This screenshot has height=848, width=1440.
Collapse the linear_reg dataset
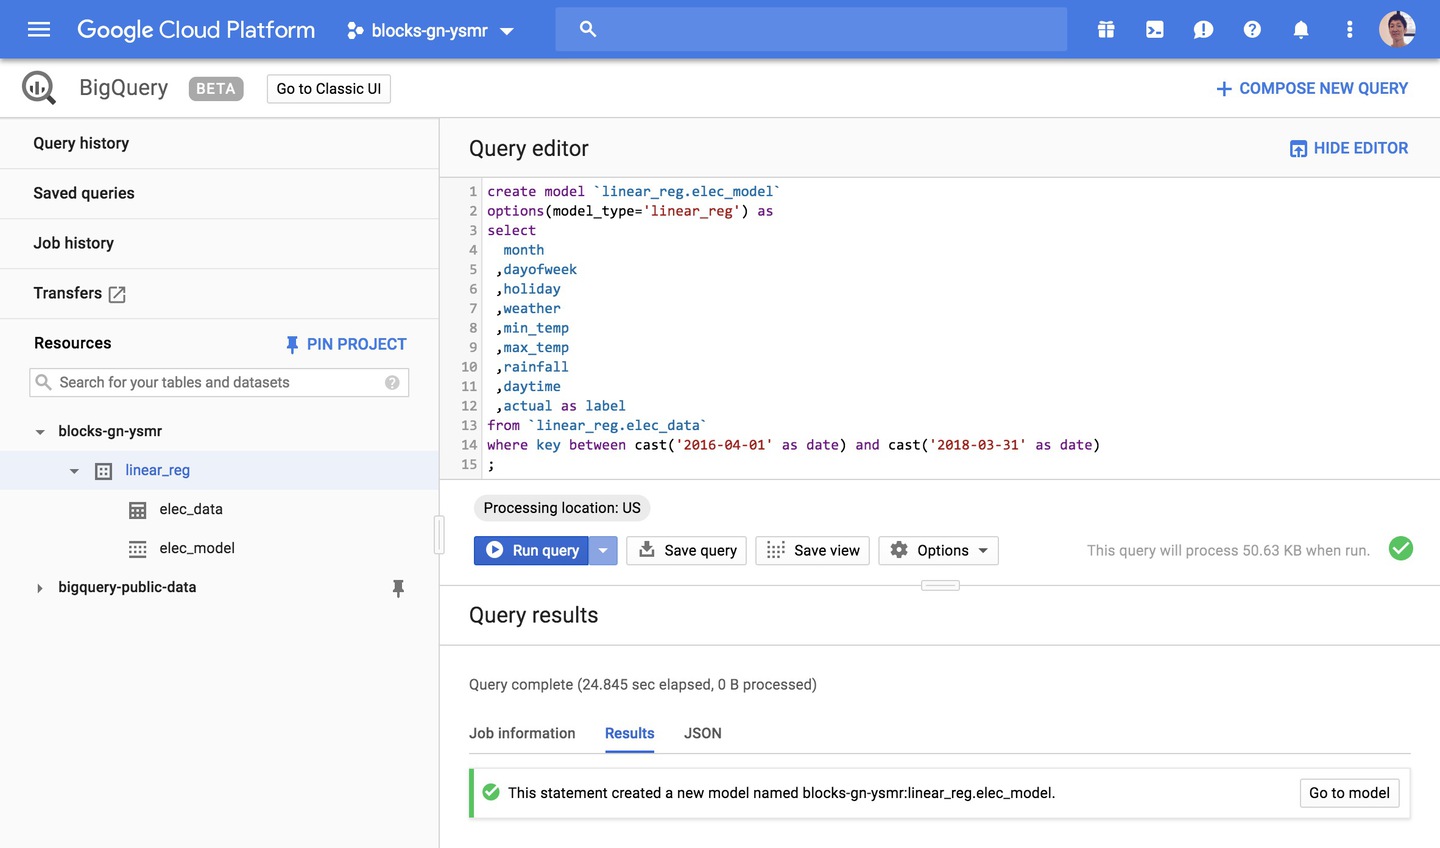click(74, 471)
